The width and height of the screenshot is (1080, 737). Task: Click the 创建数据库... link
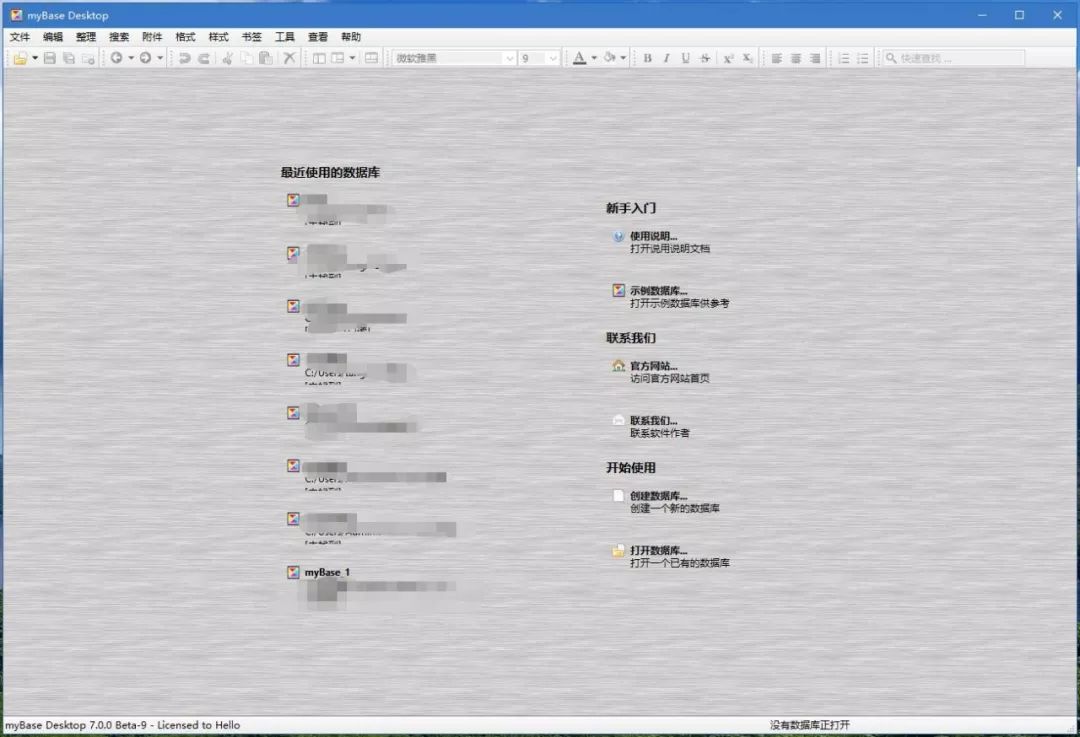658,496
